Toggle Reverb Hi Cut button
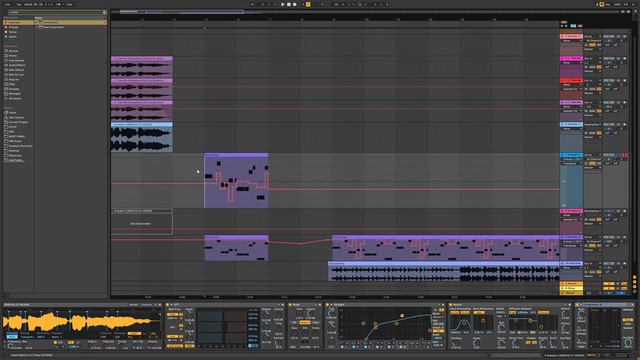Viewport: 640px width, 360px height. (465, 312)
